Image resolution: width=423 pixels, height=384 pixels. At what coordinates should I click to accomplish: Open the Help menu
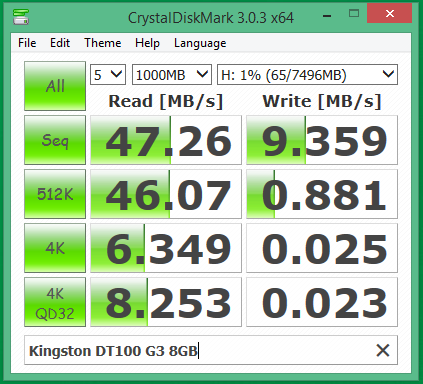tap(147, 43)
